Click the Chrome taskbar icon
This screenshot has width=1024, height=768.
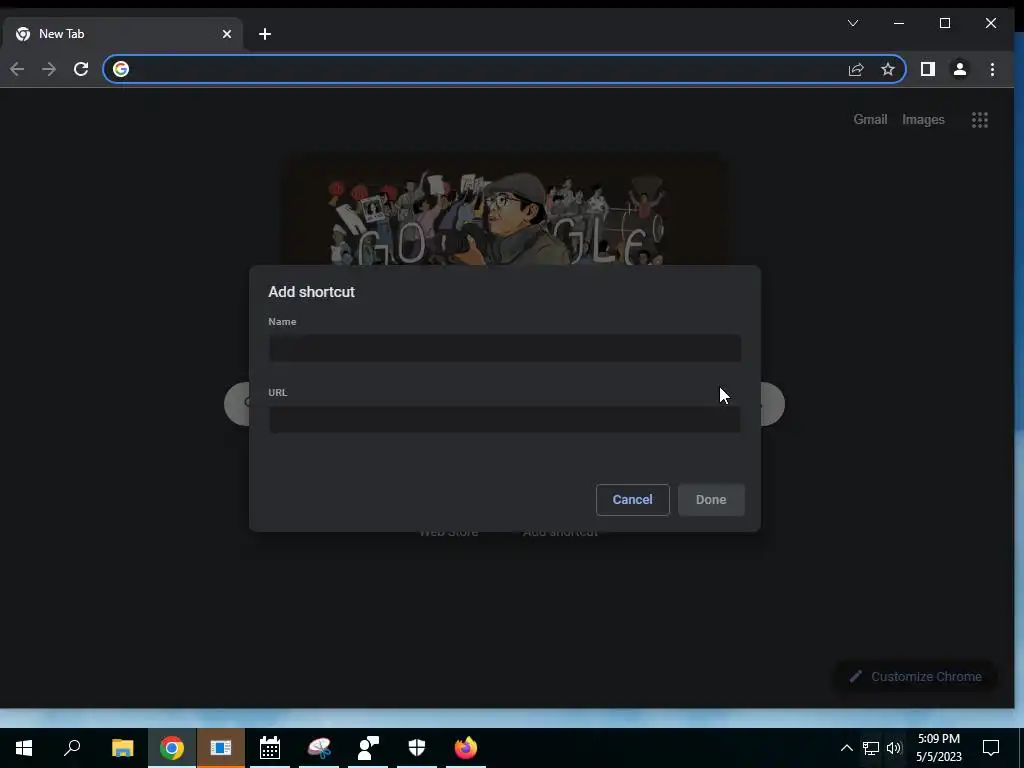point(172,748)
